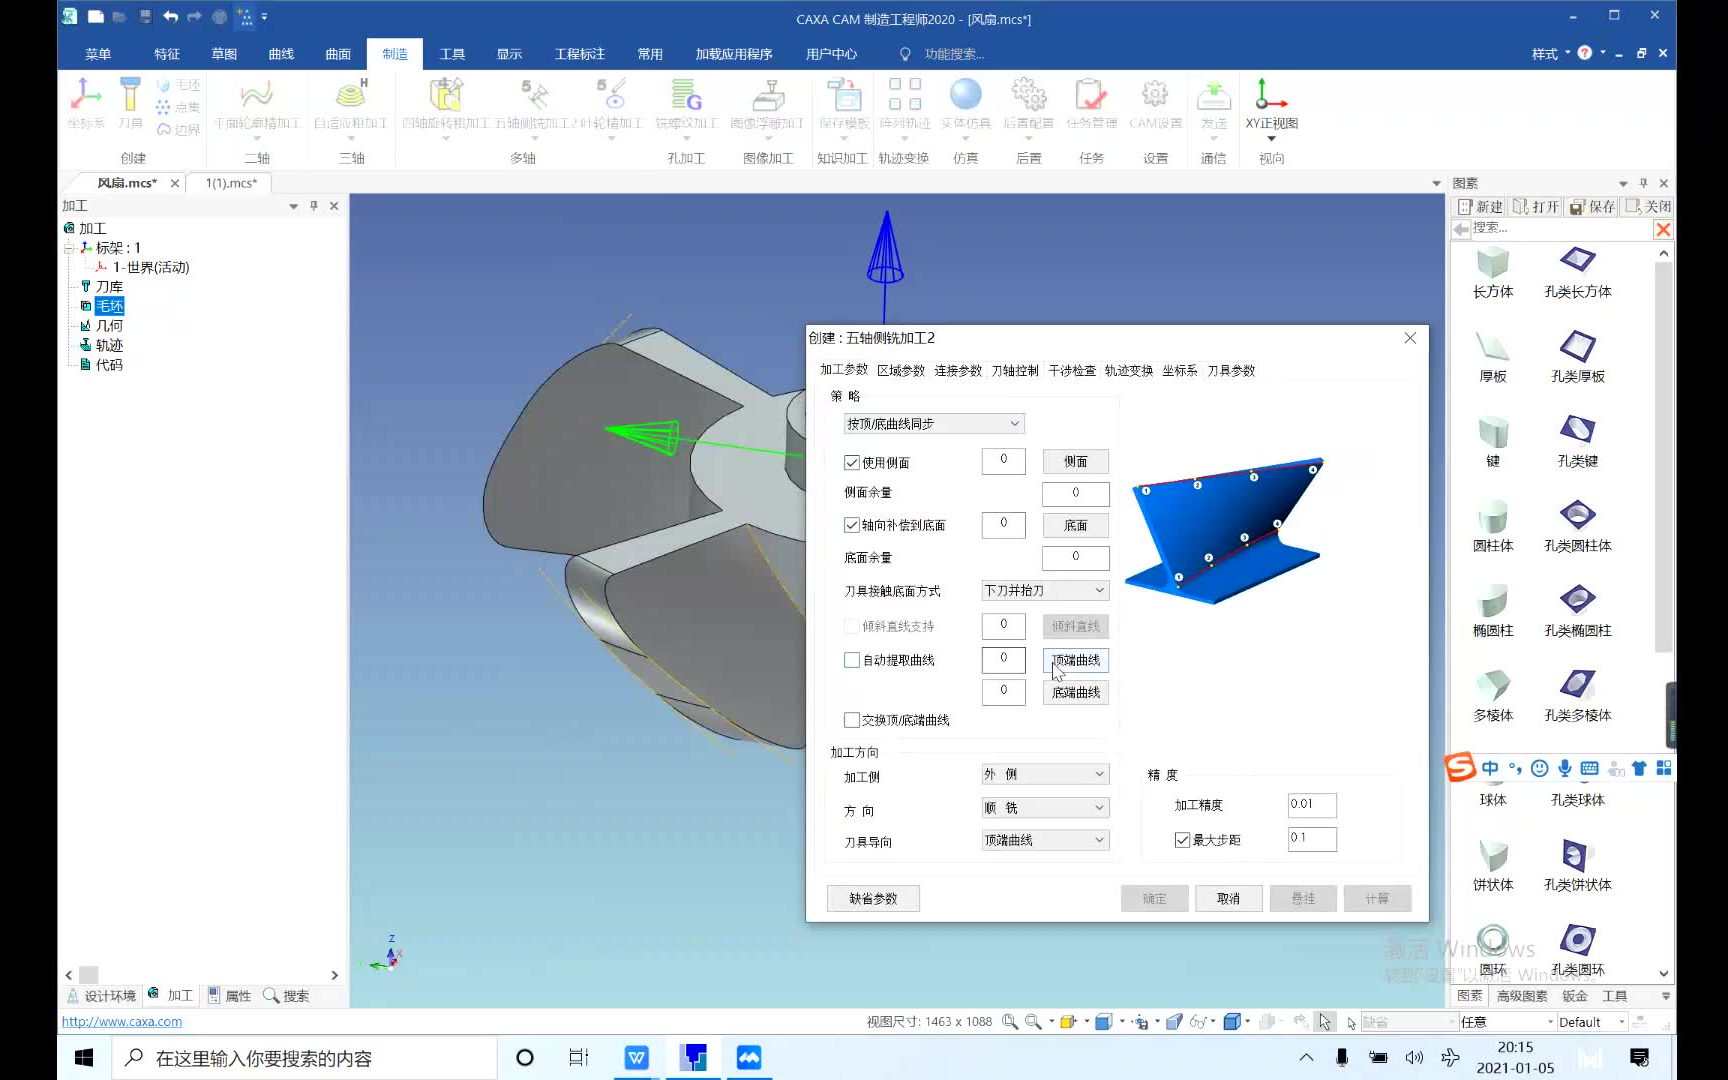Image resolution: width=1728 pixels, height=1080 pixels.
Task: Click the 发送 communication icon
Action: 1214,104
